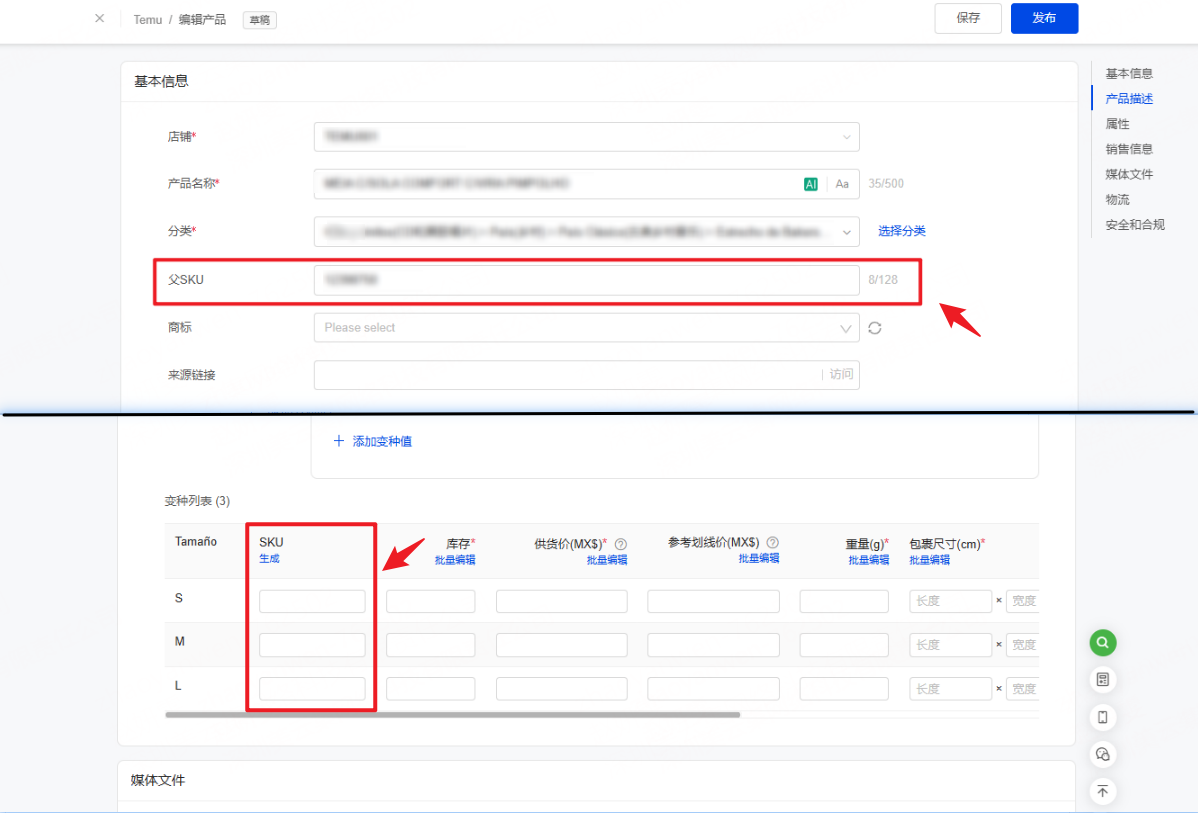
Task: Go to 媒体文件 in the right navigation
Action: [x=1128, y=174]
